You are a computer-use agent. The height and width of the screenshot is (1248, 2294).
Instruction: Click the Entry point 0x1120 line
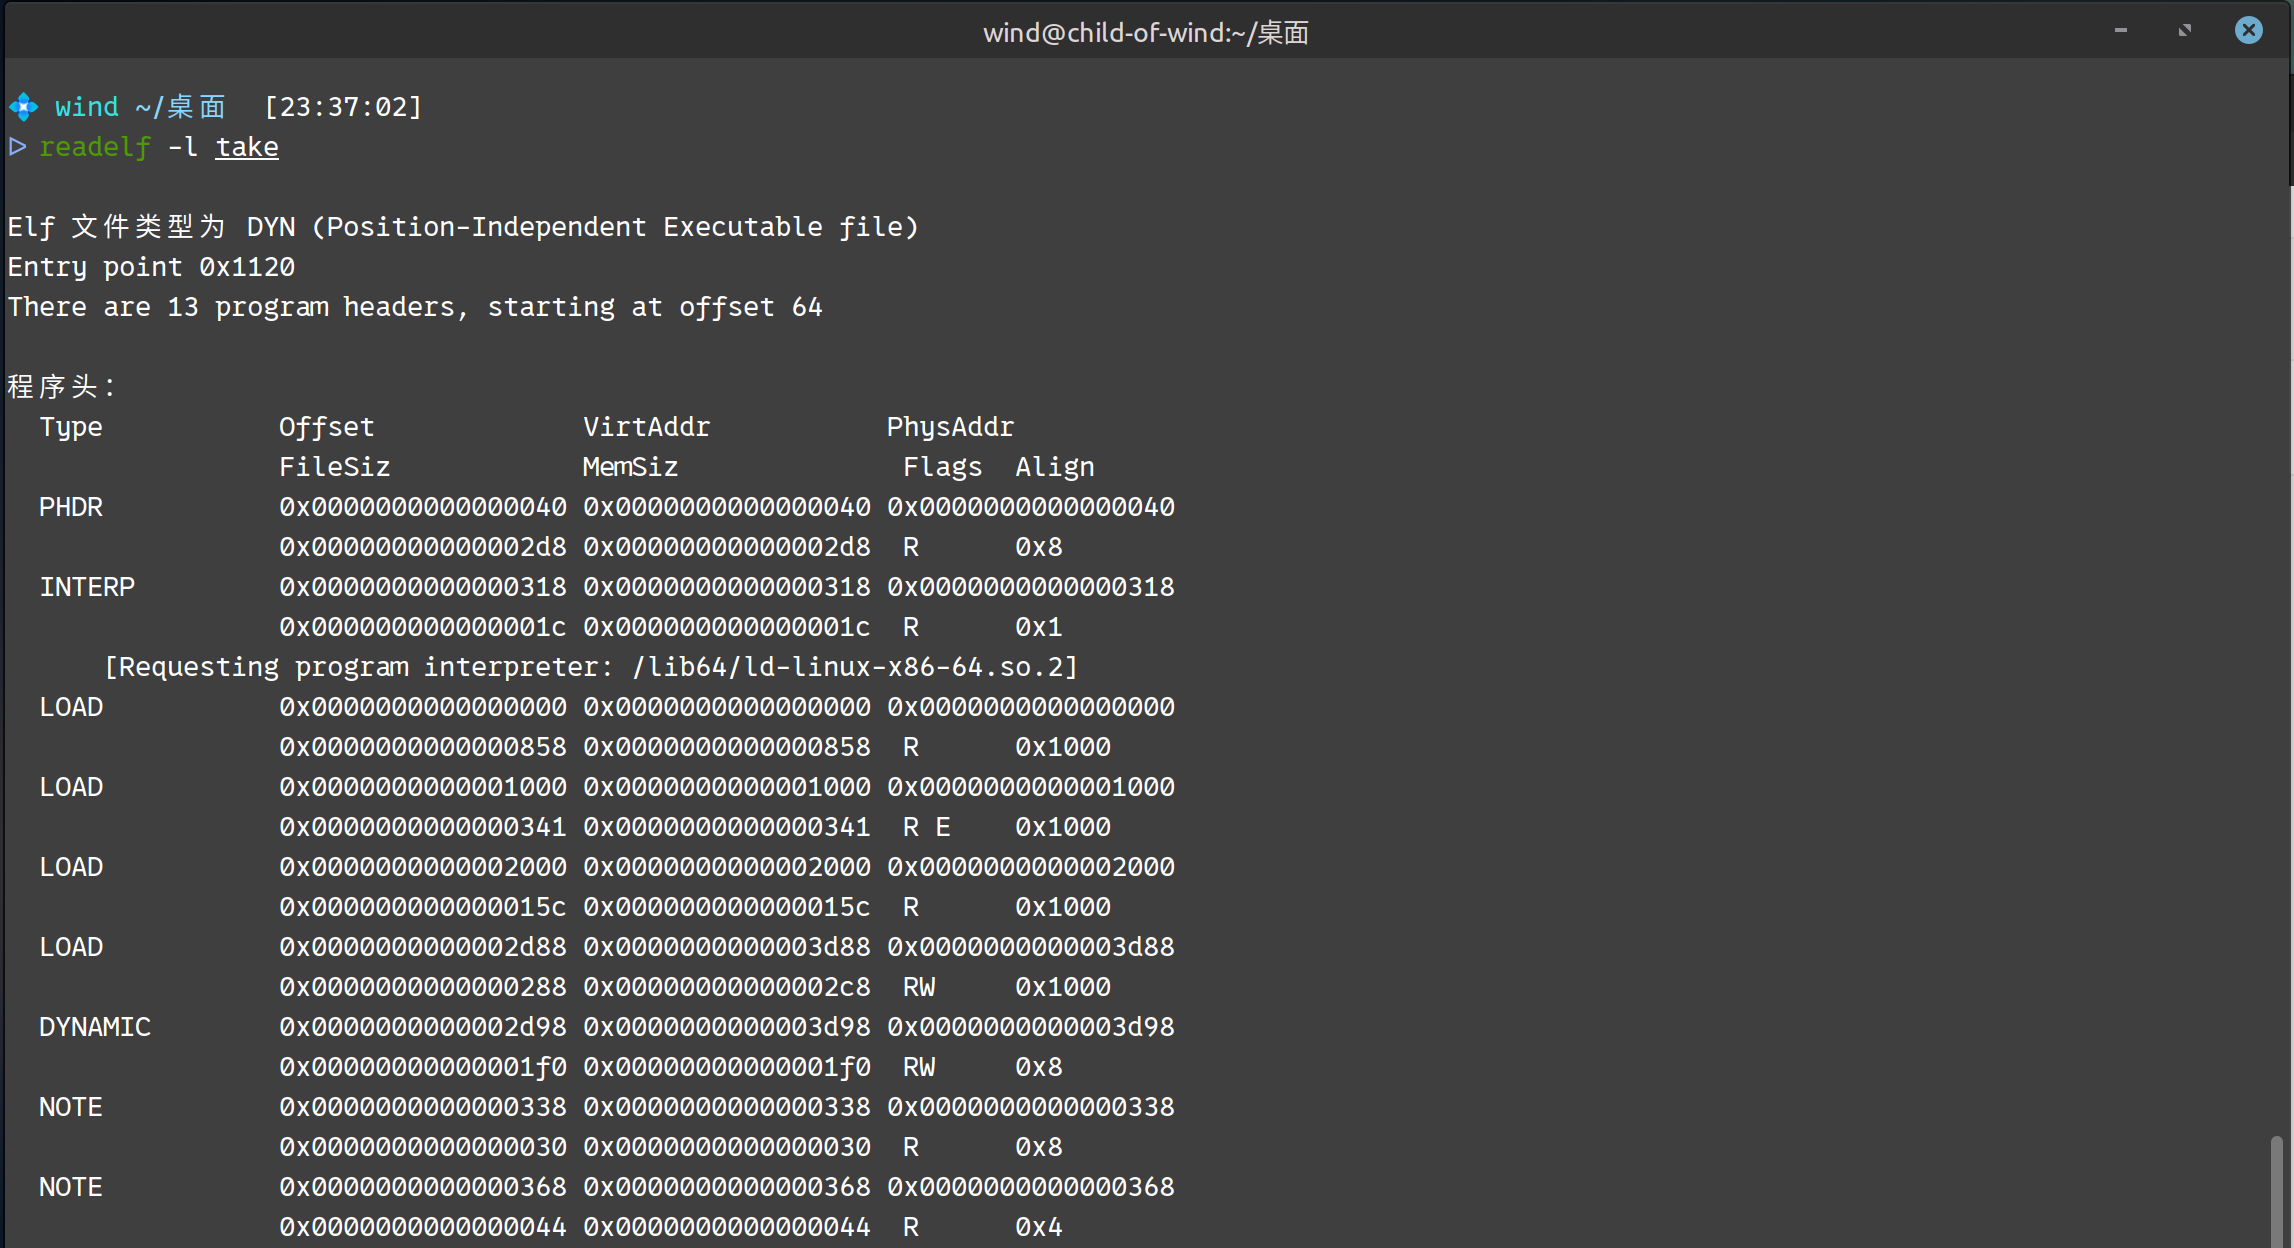[151, 267]
